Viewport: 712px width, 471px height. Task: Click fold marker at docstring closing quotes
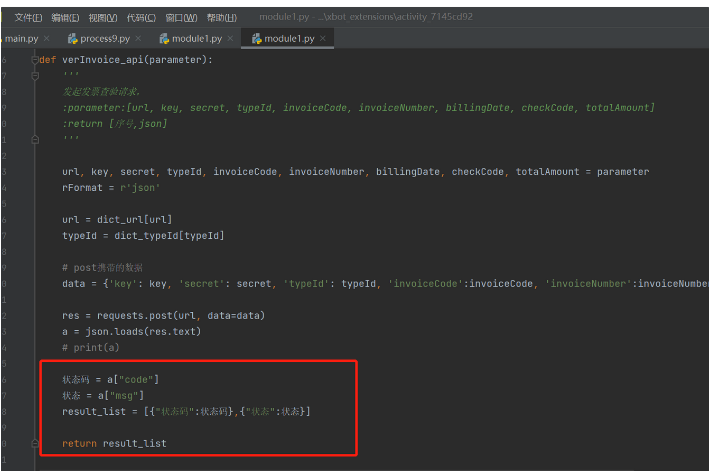[x=35, y=139]
